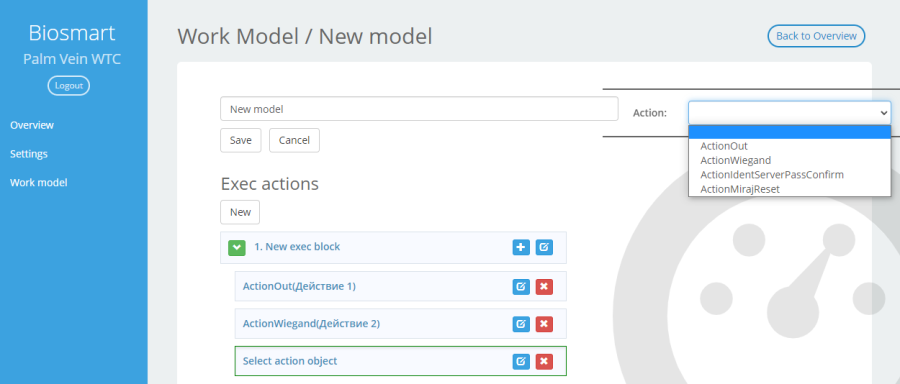Click the Save button
Screen dimensions: 900x384
tap(240, 140)
